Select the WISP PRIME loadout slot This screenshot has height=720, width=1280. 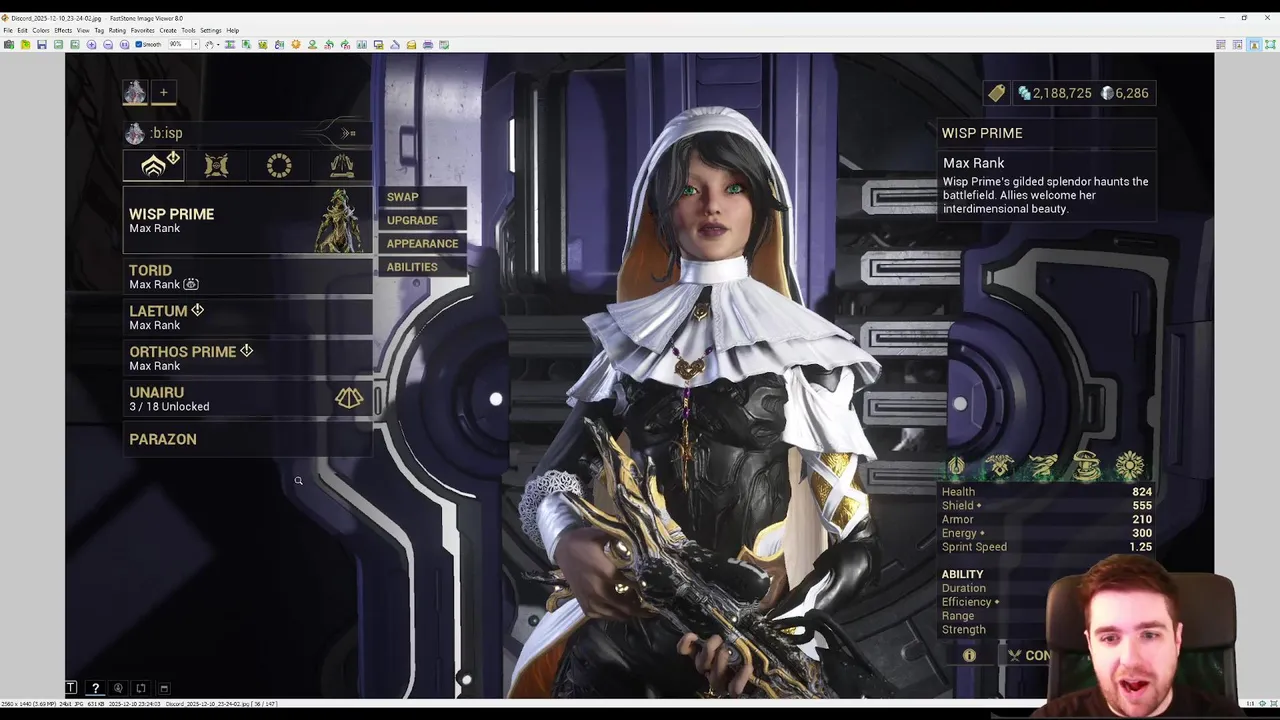pos(247,220)
